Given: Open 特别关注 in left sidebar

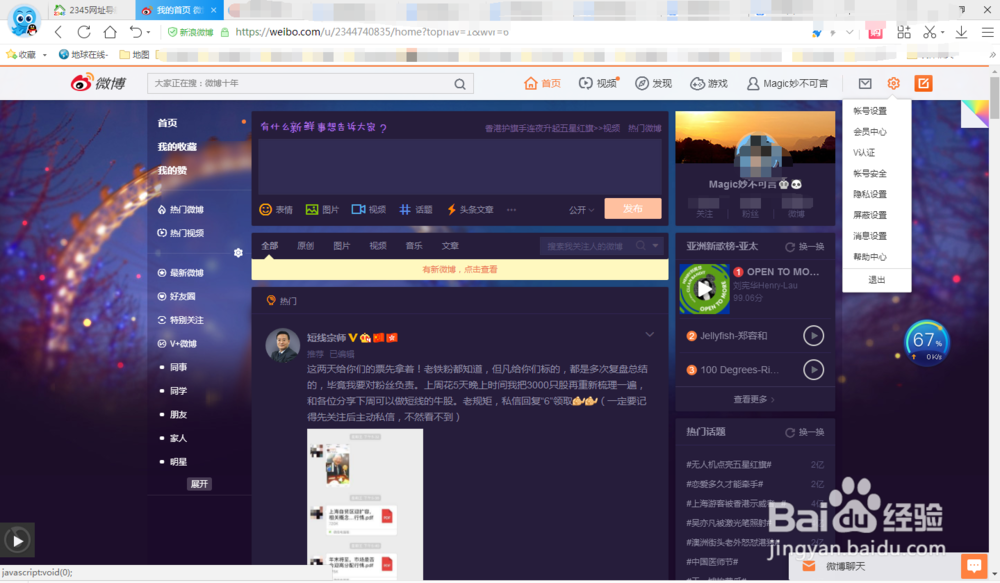Looking at the screenshot, I should (x=181, y=320).
